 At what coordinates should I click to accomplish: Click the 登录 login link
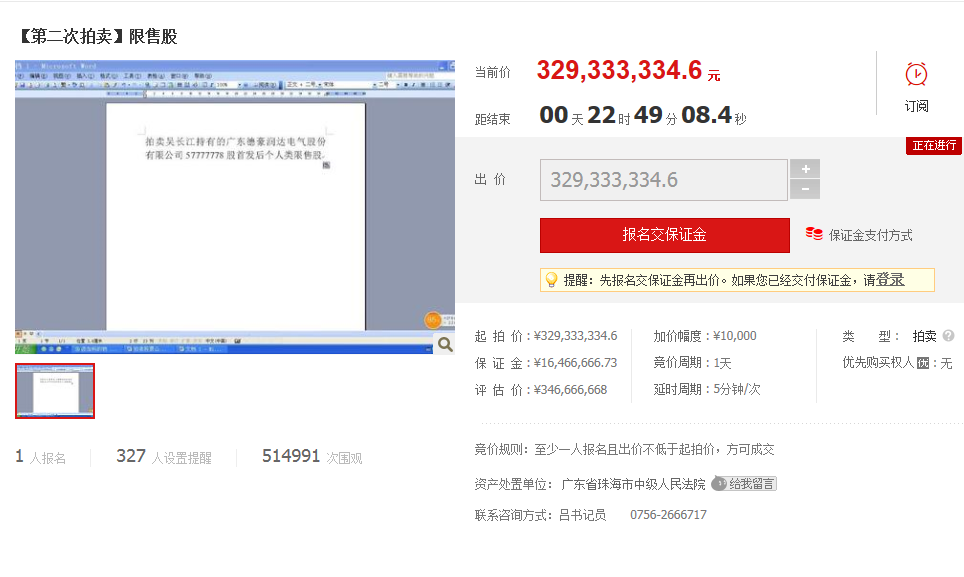click(x=890, y=280)
